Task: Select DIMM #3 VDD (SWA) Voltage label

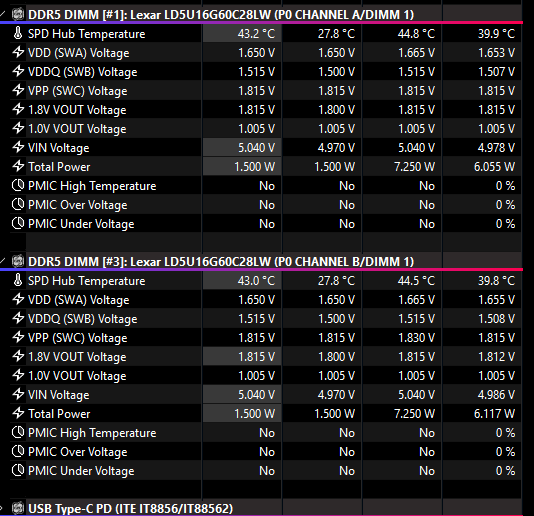Action: coord(79,300)
